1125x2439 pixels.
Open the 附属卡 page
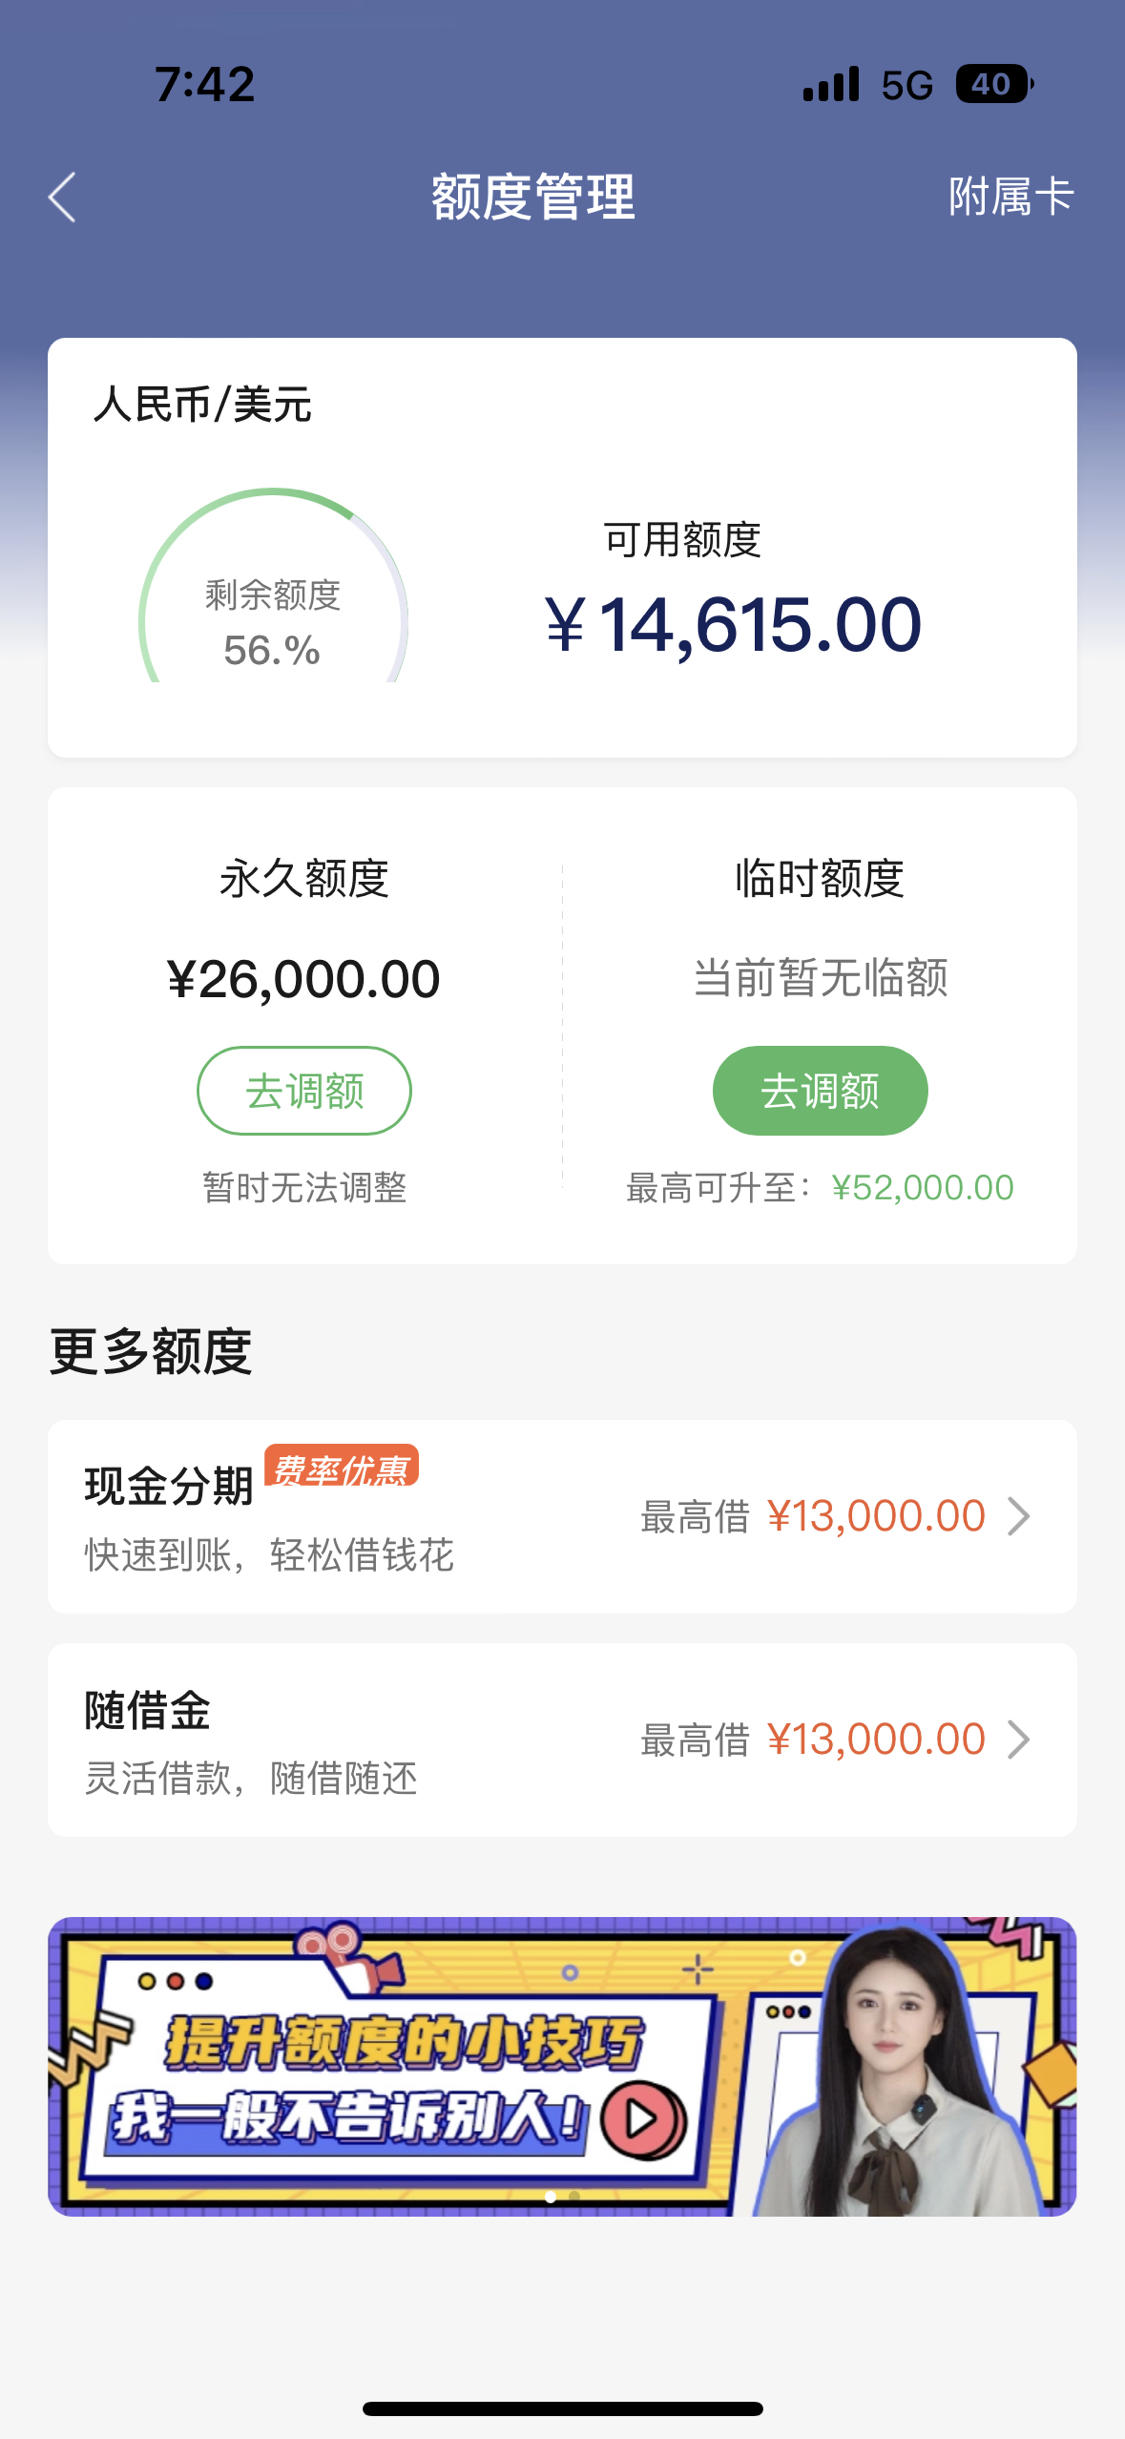tap(1010, 197)
